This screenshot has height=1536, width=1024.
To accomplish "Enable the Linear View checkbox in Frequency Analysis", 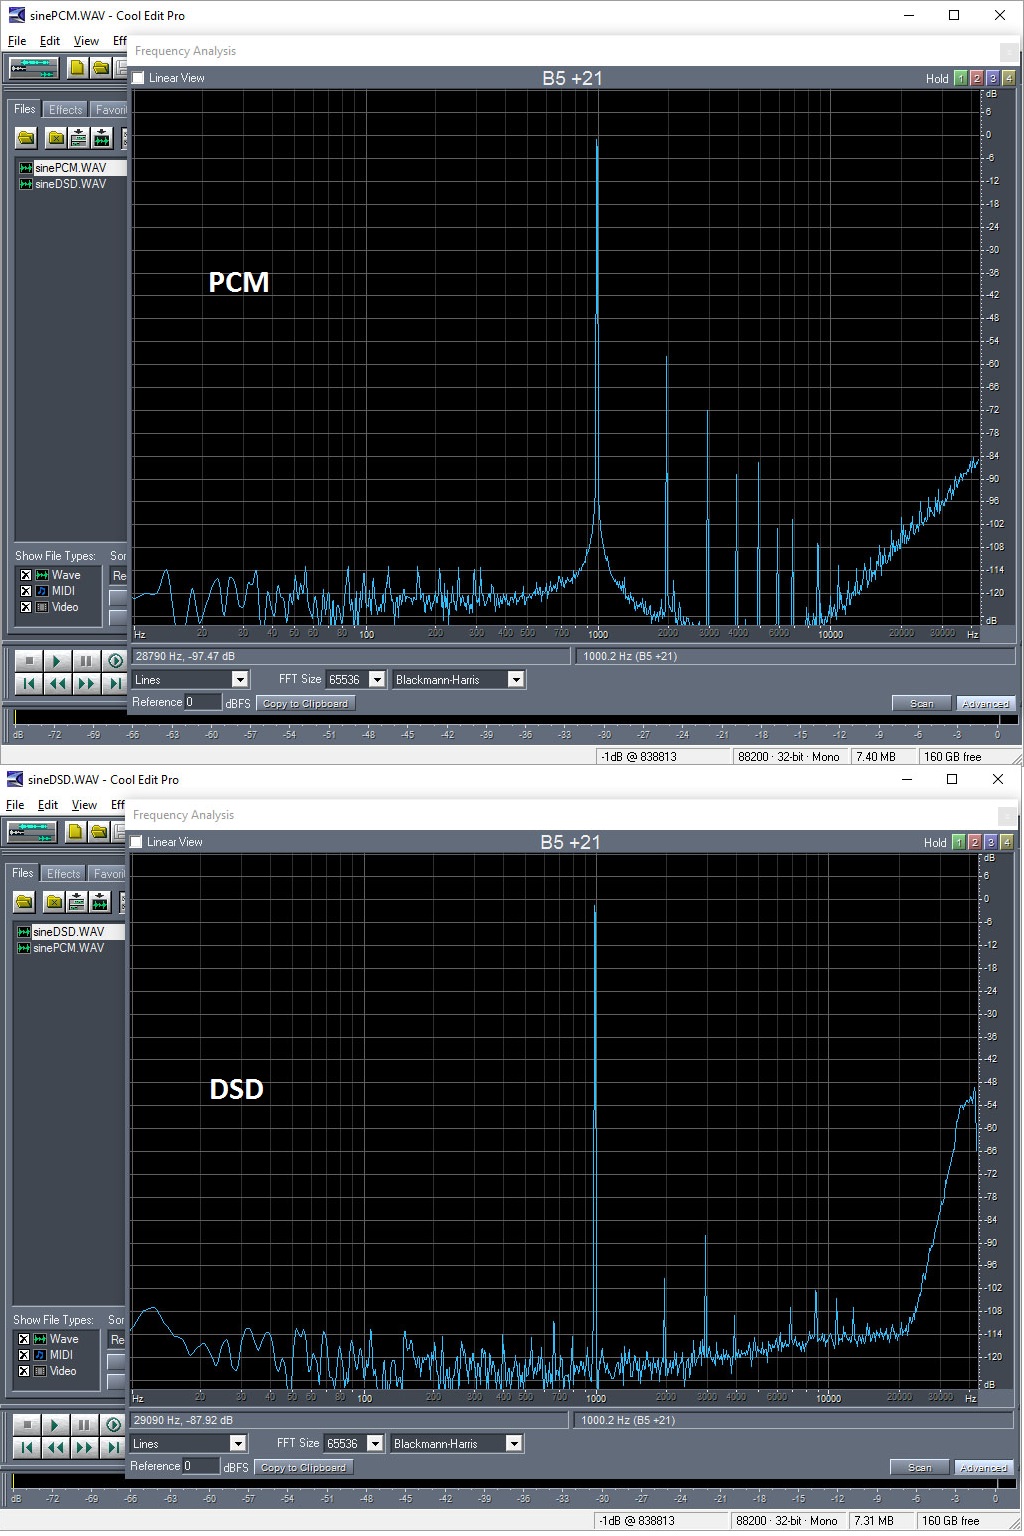I will point(137,77).
